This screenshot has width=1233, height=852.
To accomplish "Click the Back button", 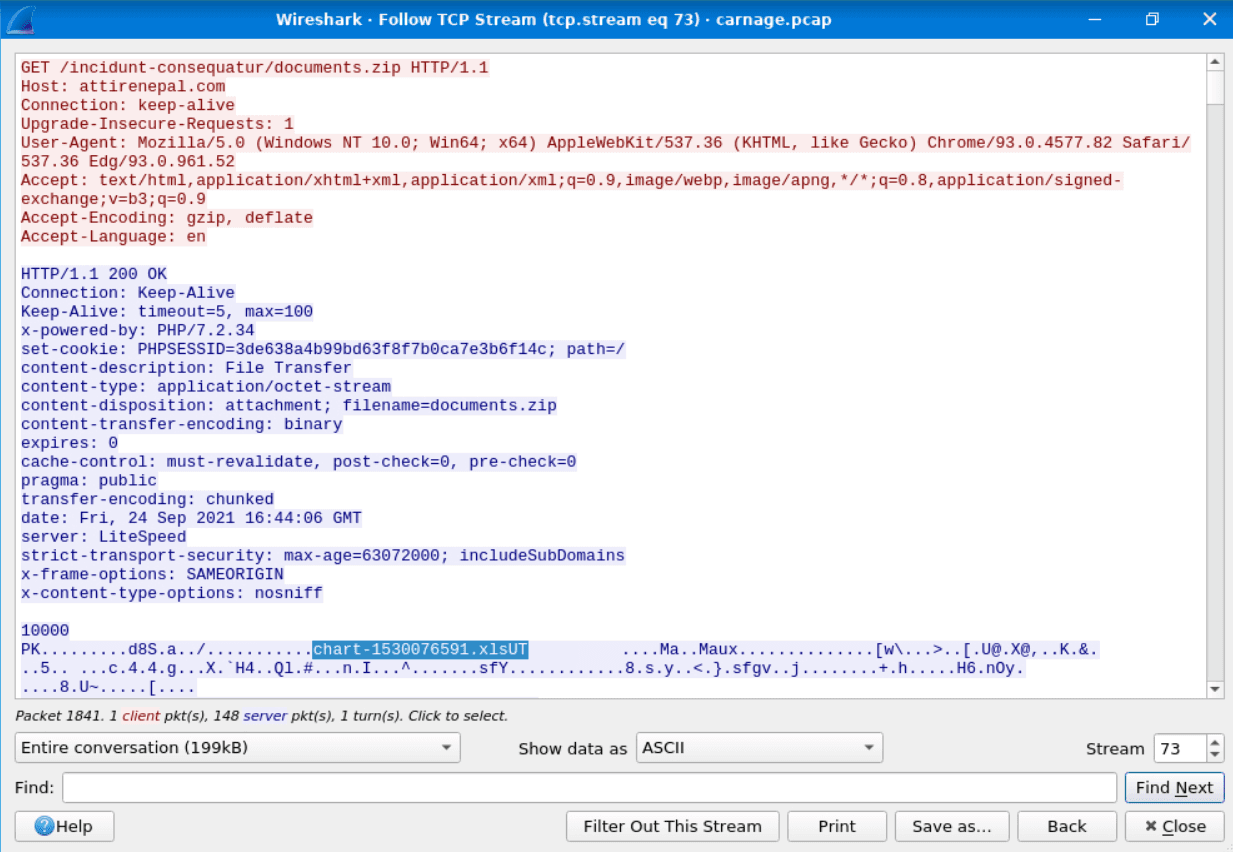I will (x=1066, y=826).
